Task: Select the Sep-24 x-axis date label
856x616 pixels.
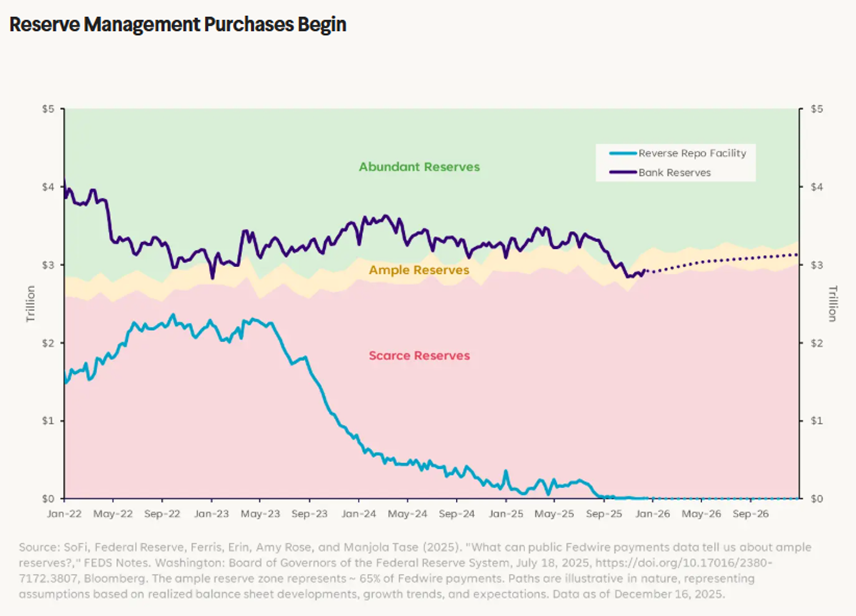Action: [456, 513]
